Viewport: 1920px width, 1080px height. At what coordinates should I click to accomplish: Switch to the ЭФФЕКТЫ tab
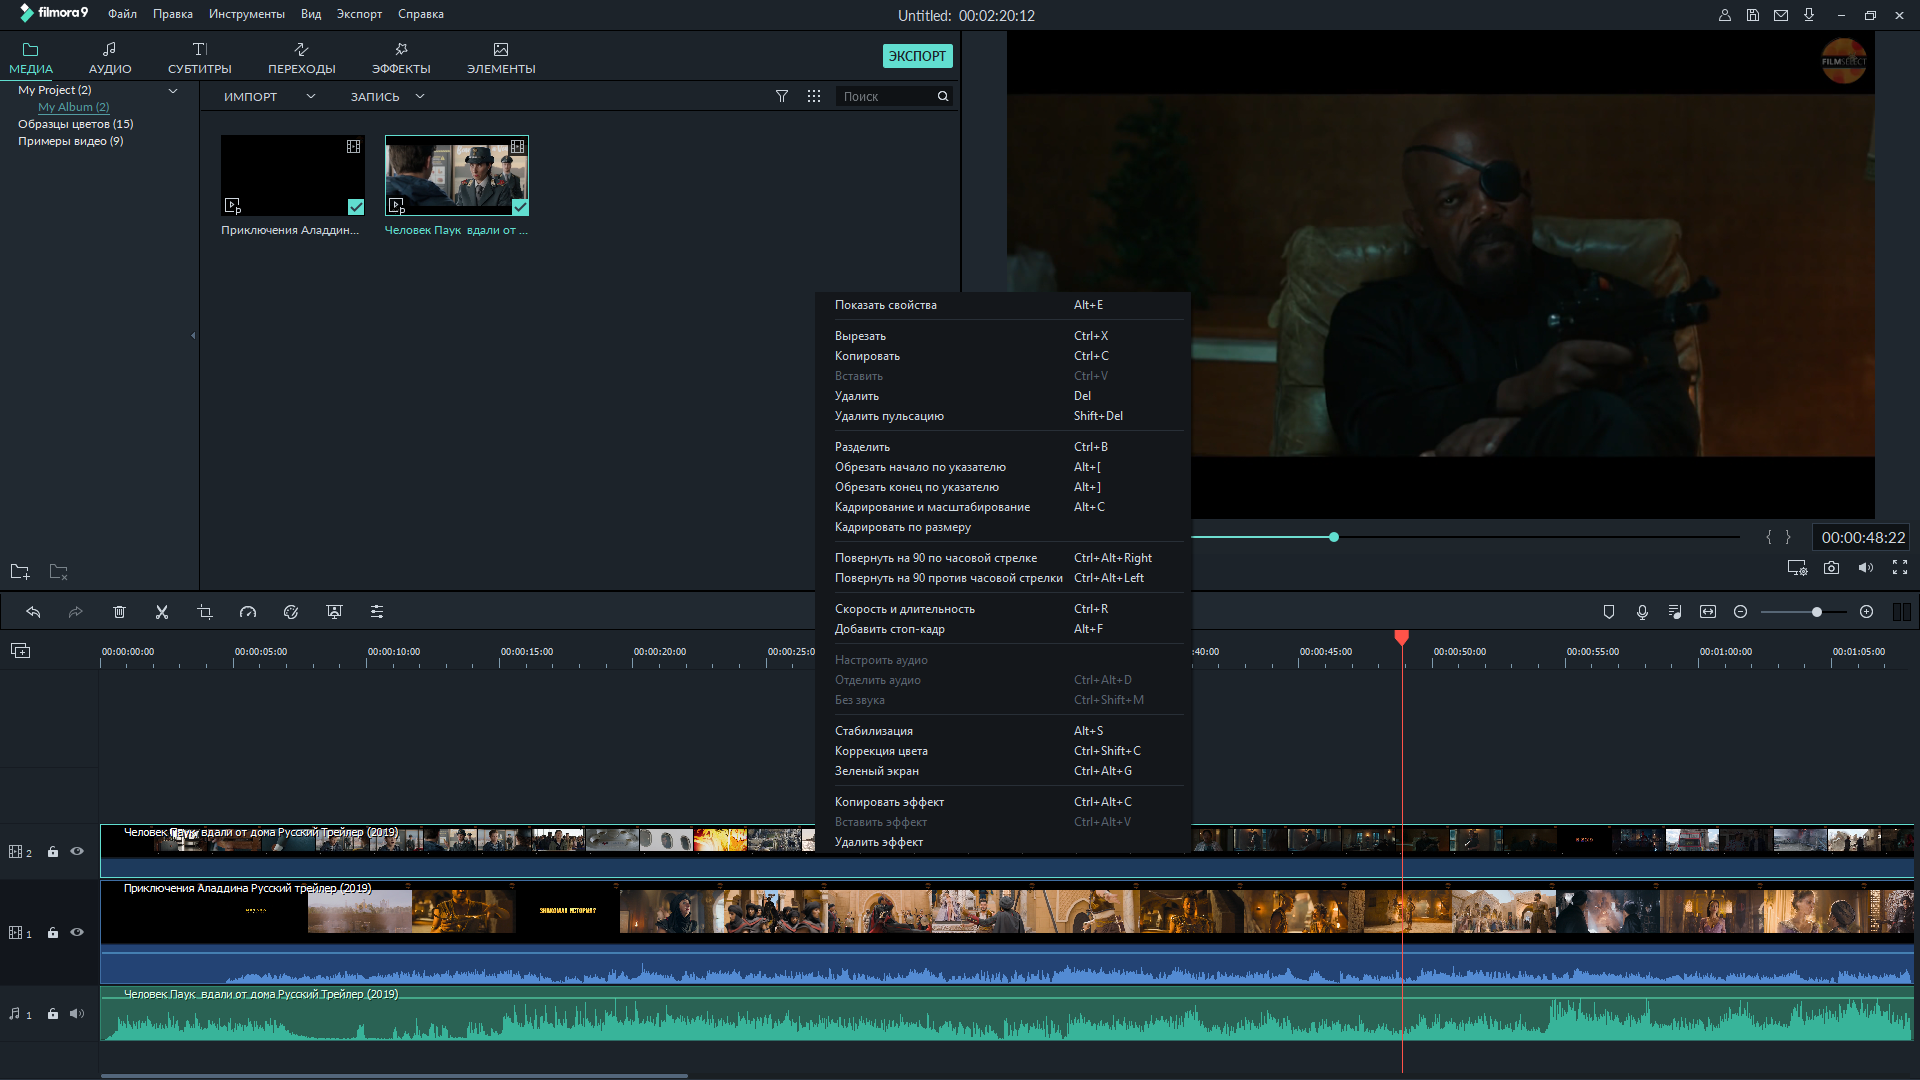[x=401, y=58]
